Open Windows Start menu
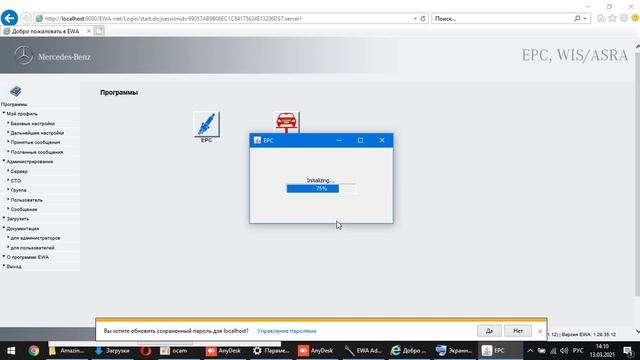The height and width of the screenshot is (360, 640). [x=11, y=351]
